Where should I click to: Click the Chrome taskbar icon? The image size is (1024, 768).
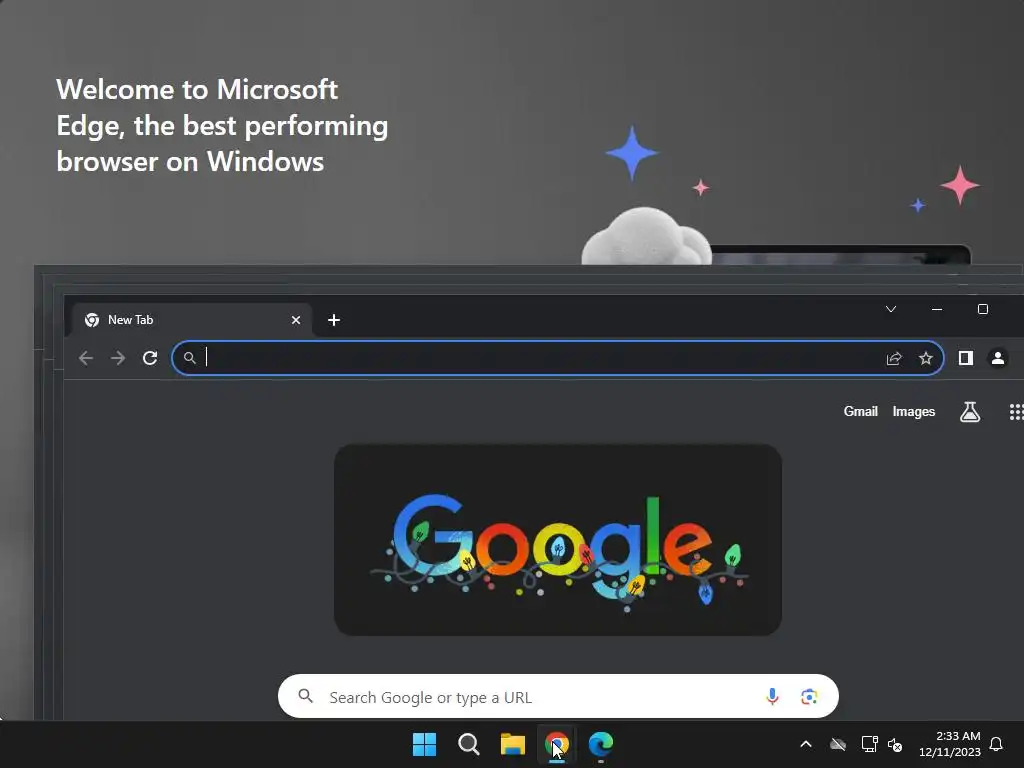pos(557,744)
